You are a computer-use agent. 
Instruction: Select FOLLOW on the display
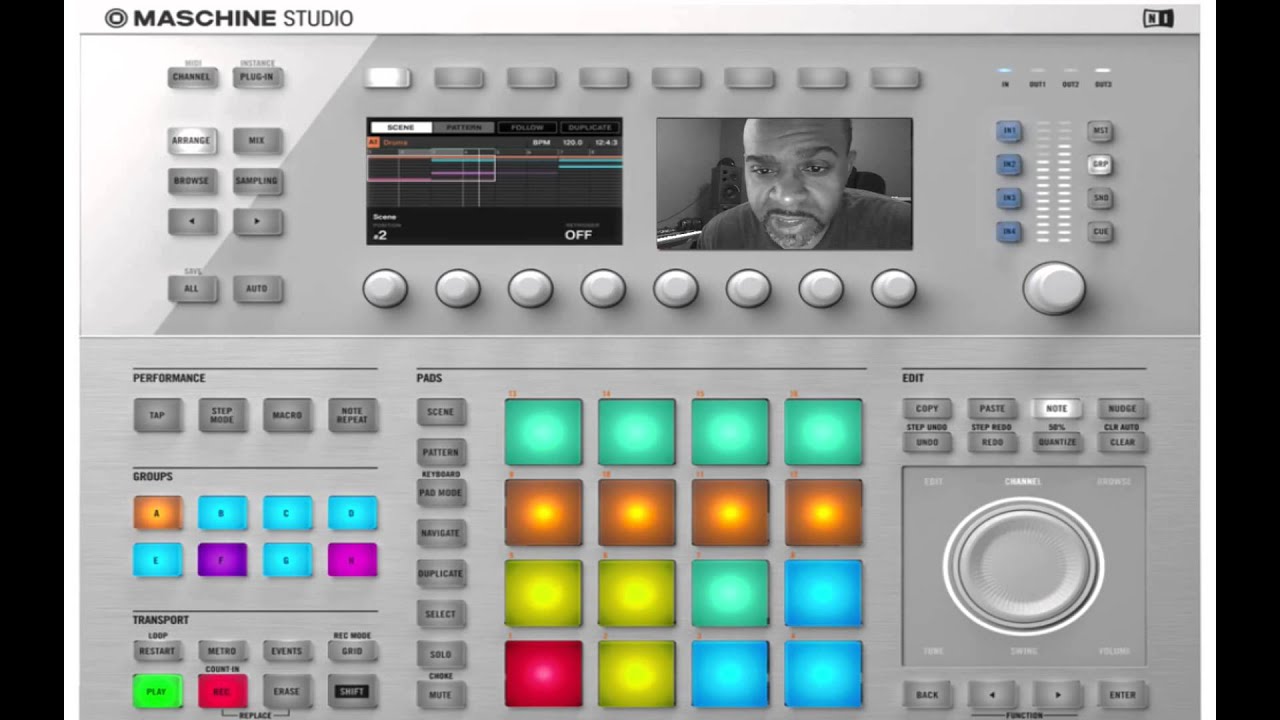pyautogui.click(x=527, y=127)
